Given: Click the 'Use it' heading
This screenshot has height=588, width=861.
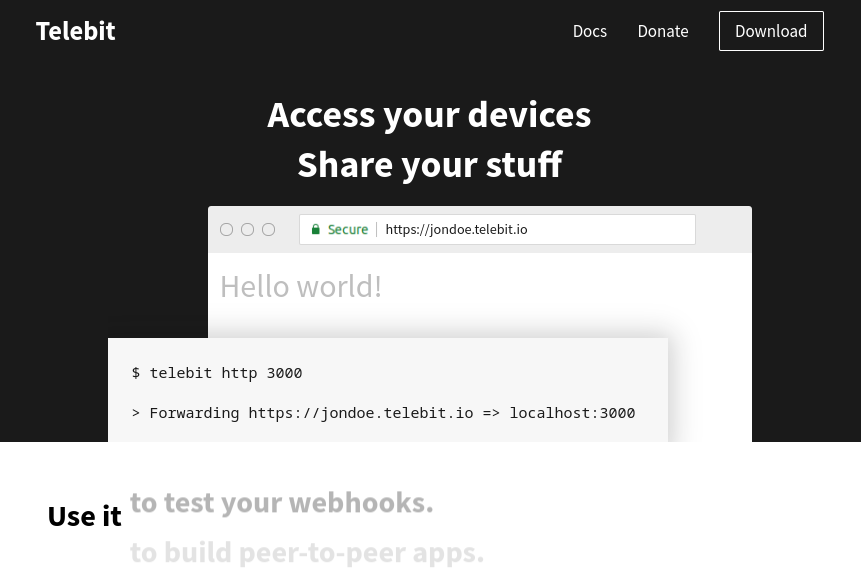Looking at the screenshot, I should (85, 516).
